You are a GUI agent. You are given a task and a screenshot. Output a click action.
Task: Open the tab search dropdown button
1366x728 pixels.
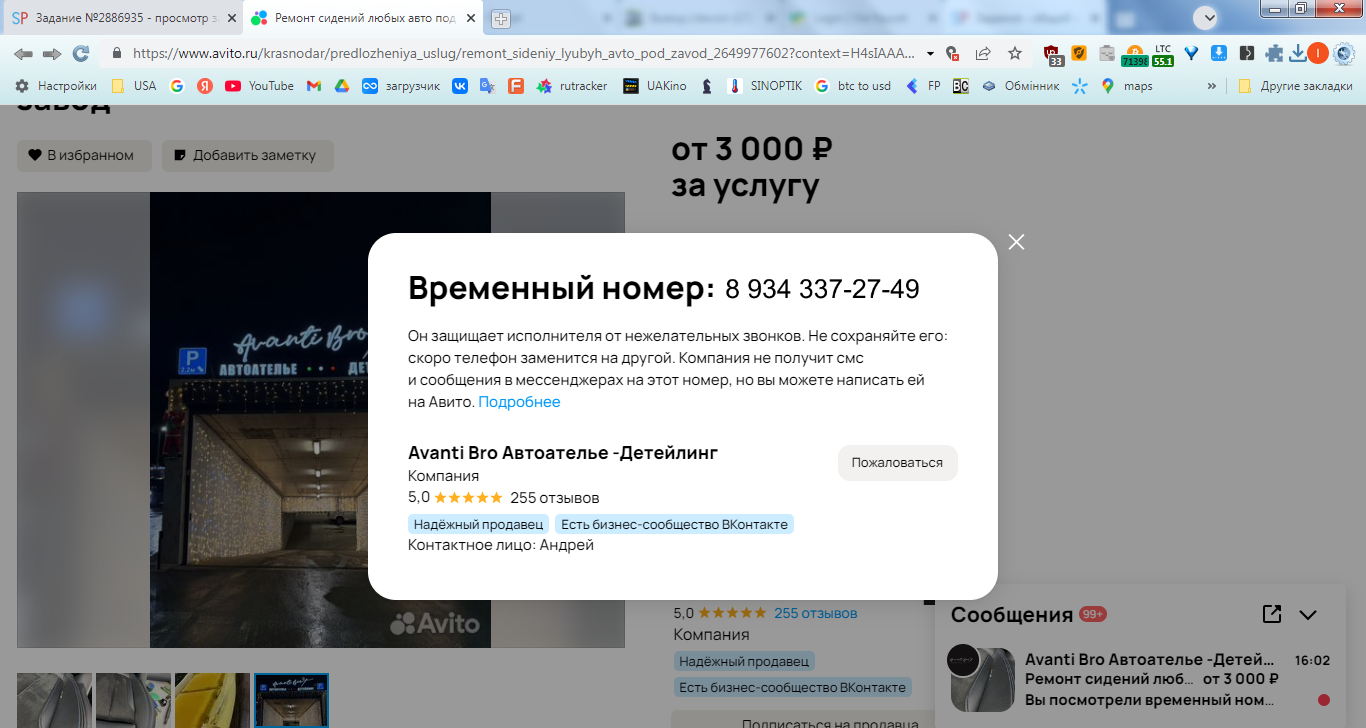tap(1207, 17)
